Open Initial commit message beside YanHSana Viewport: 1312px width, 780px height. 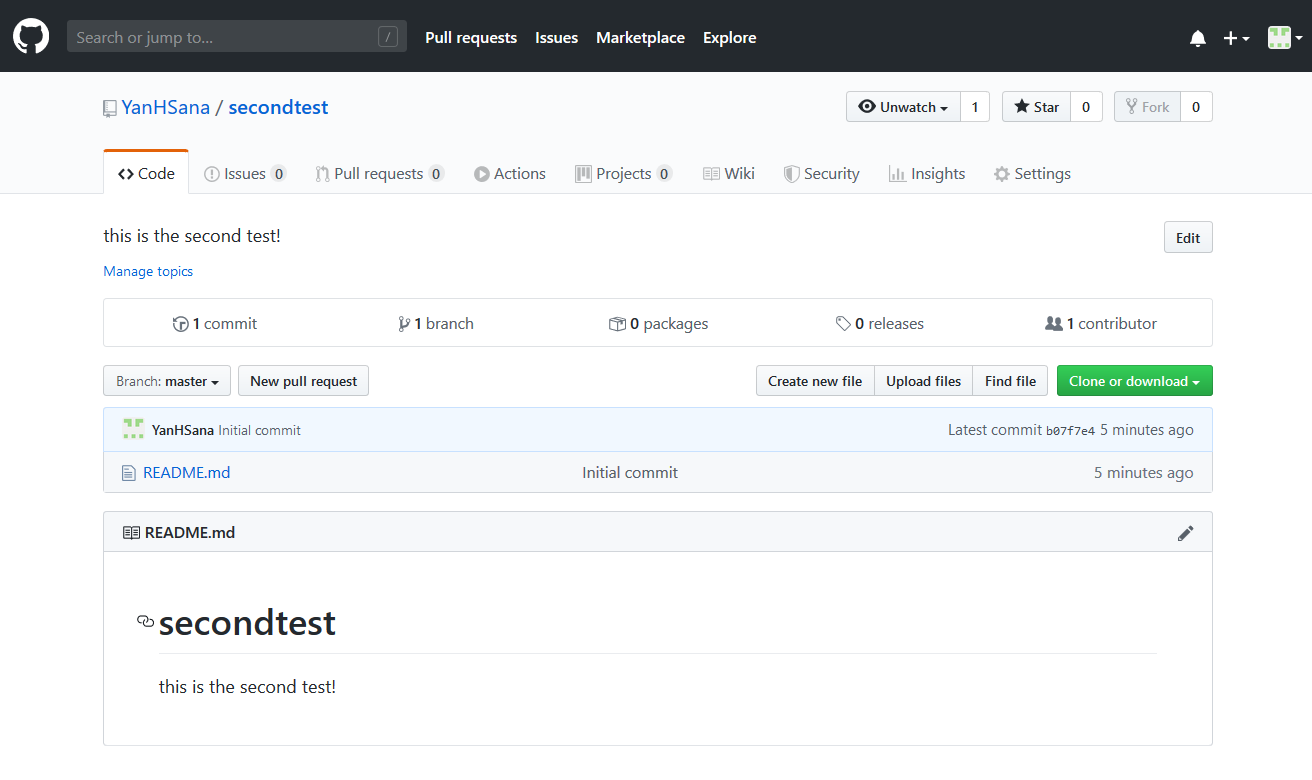pos(260,430)
